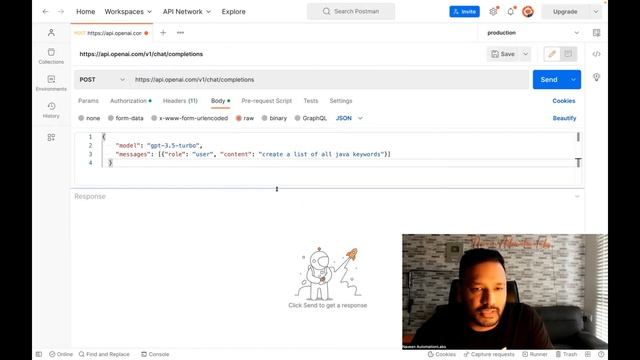Collapse the Response panel chevron
640x360 pixels.
tap(577, 196)
